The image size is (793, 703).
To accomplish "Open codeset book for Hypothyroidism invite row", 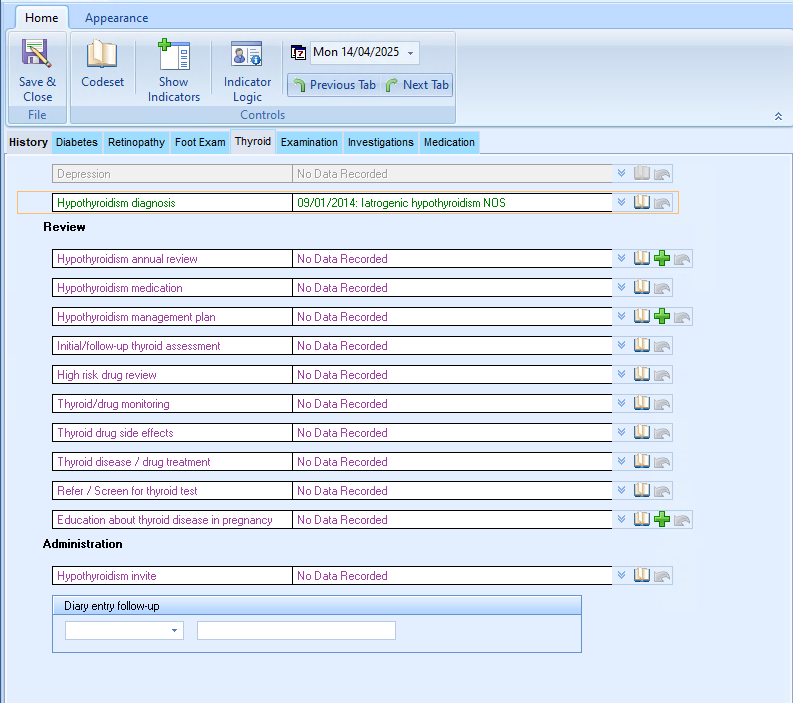I will pos(642,575).
